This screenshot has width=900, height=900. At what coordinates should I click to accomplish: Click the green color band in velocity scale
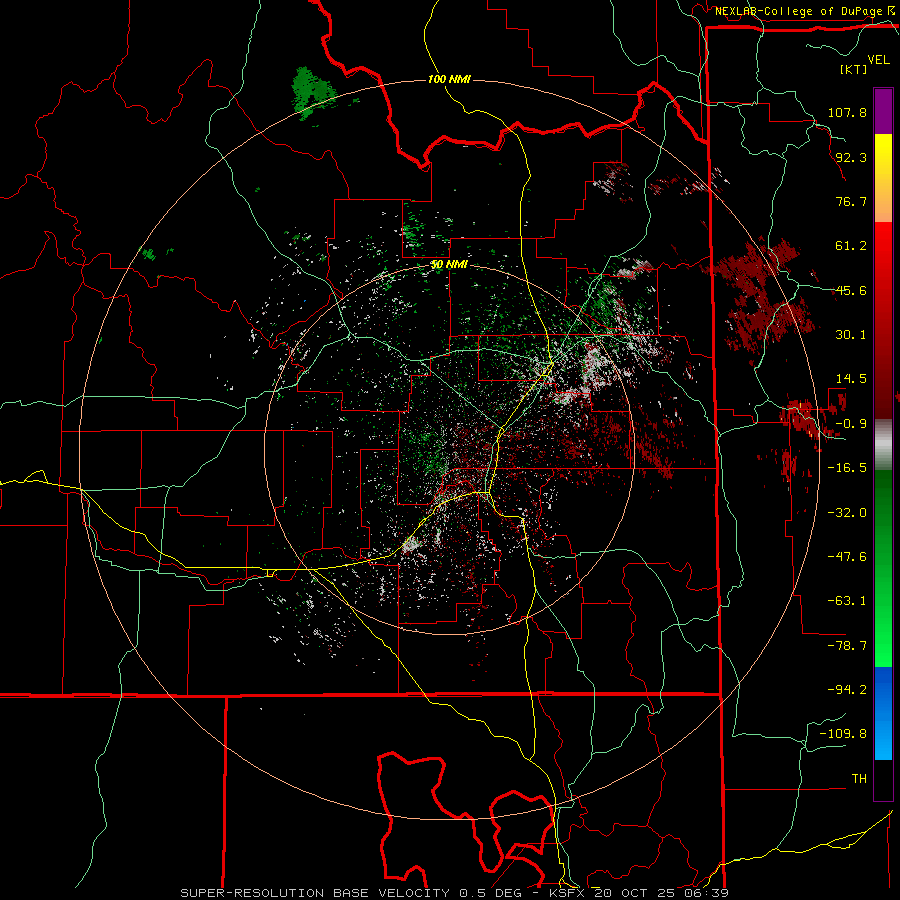(883, 568)
